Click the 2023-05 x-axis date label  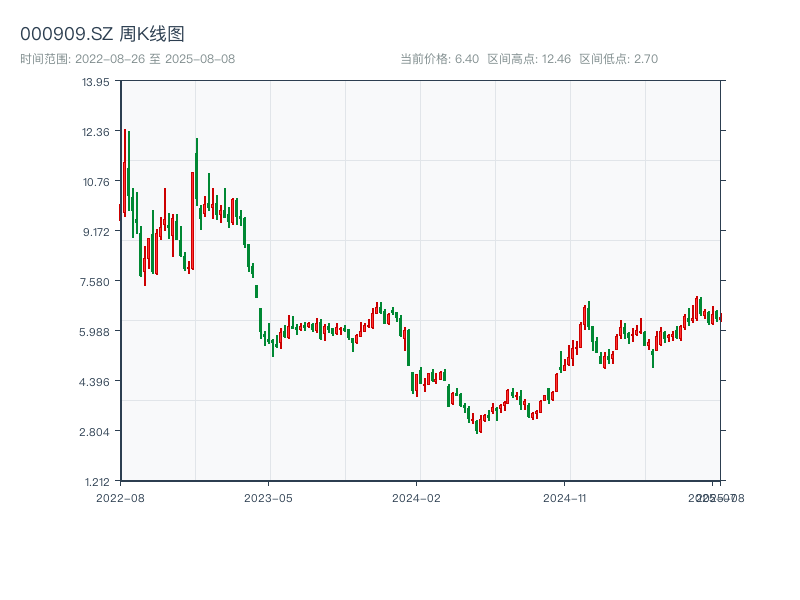tap(268, 497)
